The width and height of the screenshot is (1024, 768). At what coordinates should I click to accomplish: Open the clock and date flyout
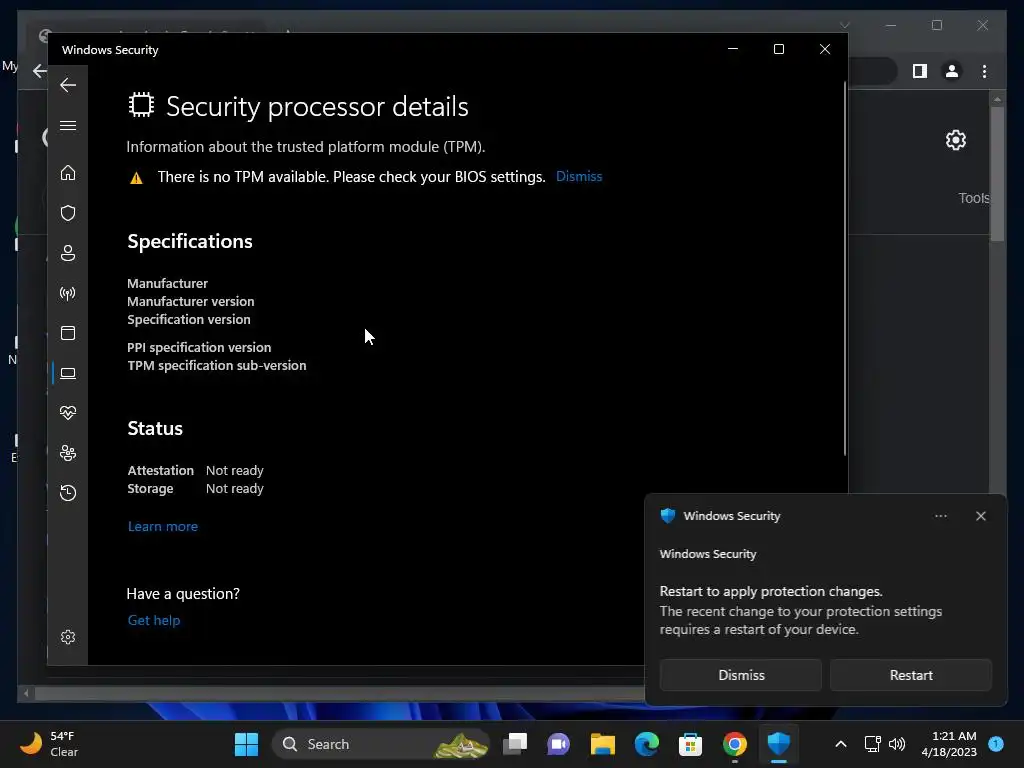(x=949, y=744)
